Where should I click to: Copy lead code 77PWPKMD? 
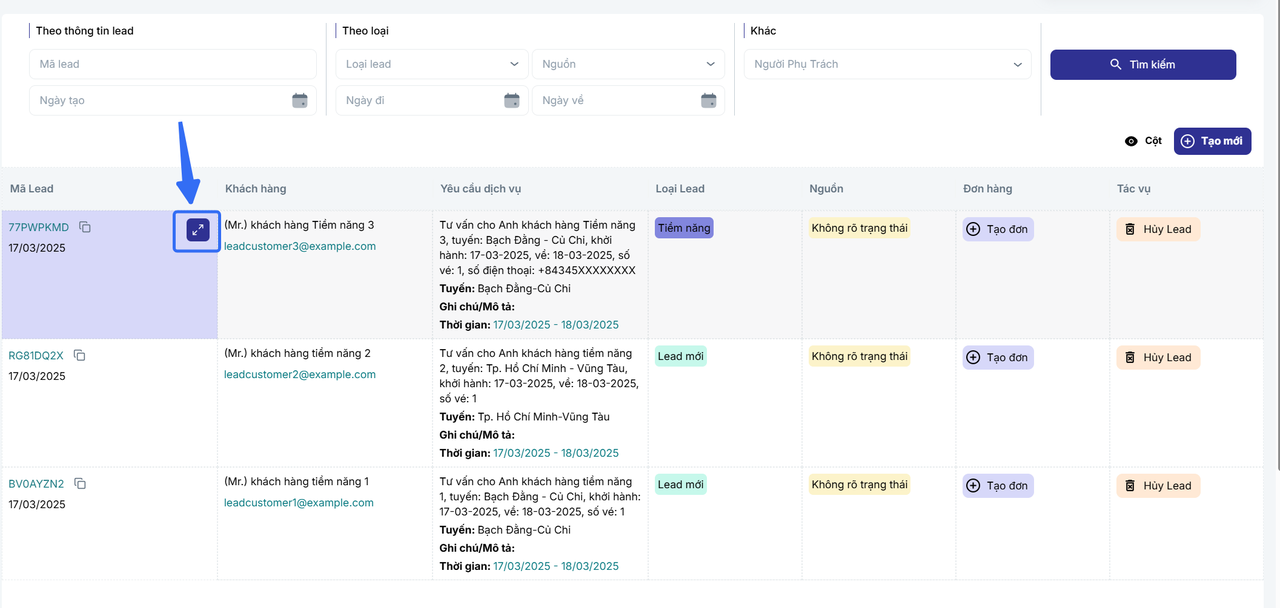click(x=85, y=227)
